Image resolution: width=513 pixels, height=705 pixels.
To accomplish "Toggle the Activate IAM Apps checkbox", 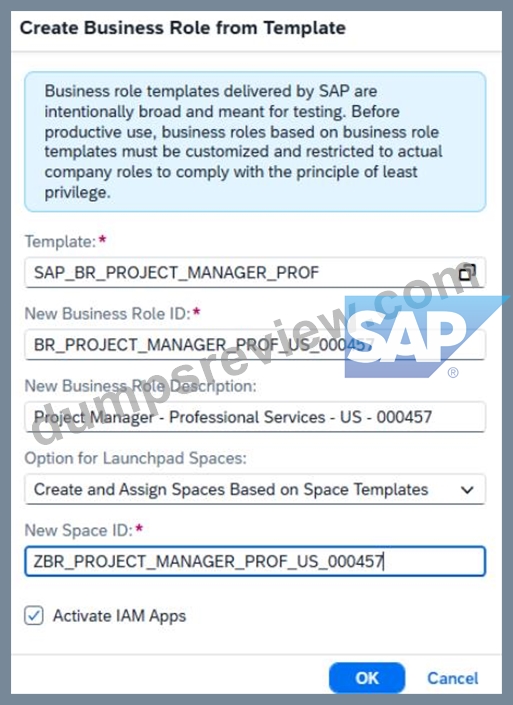I will click(x=34, y=616).
